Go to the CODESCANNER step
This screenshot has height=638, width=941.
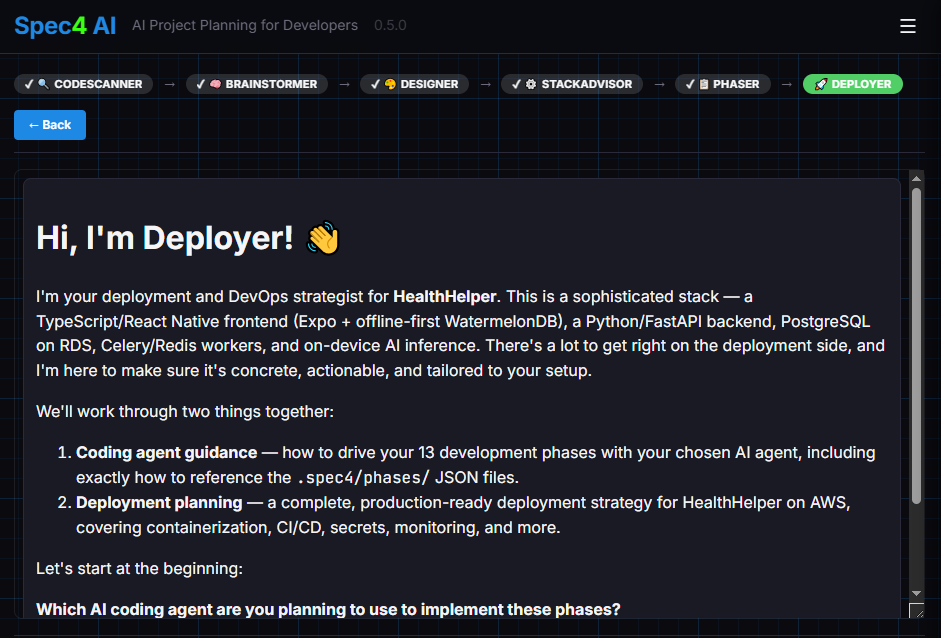tap(83, 84)
